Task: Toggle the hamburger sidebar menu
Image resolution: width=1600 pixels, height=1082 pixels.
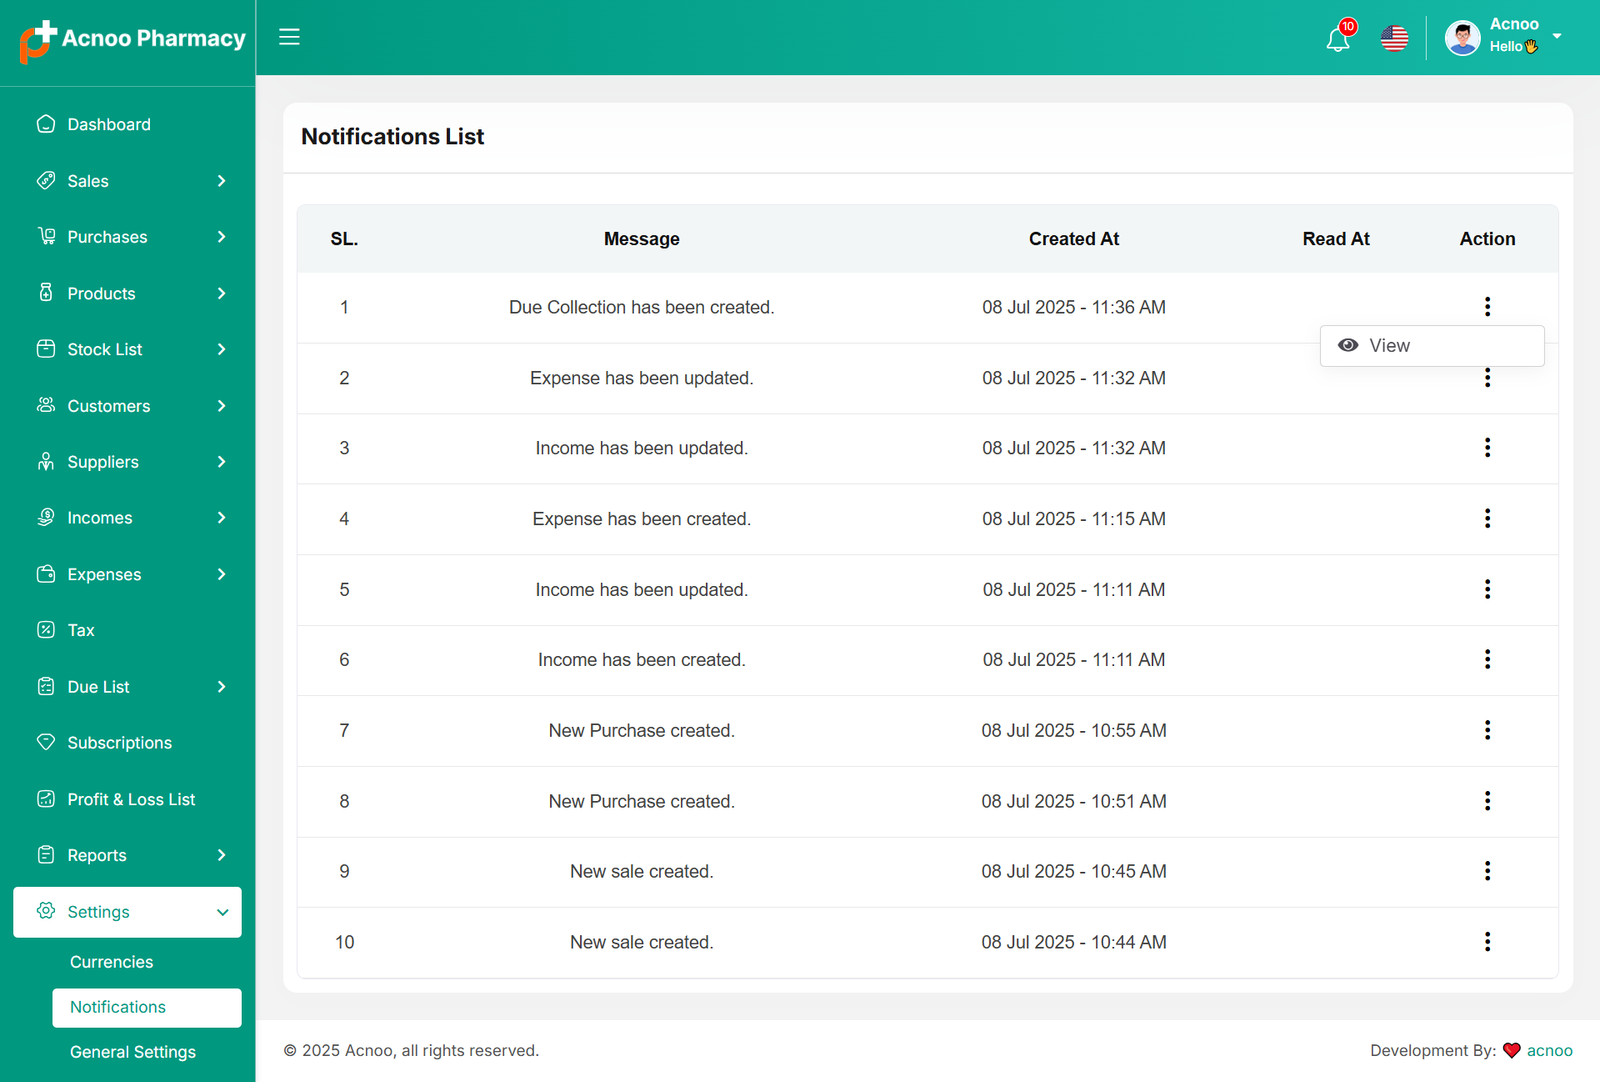Action: (x=289, y=37)
